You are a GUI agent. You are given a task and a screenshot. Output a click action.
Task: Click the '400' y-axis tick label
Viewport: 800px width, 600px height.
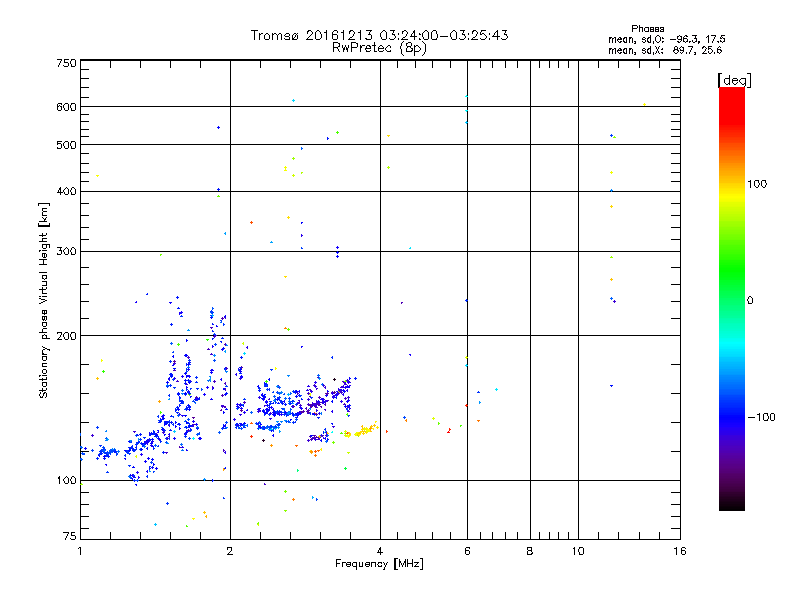coord(66,191)
